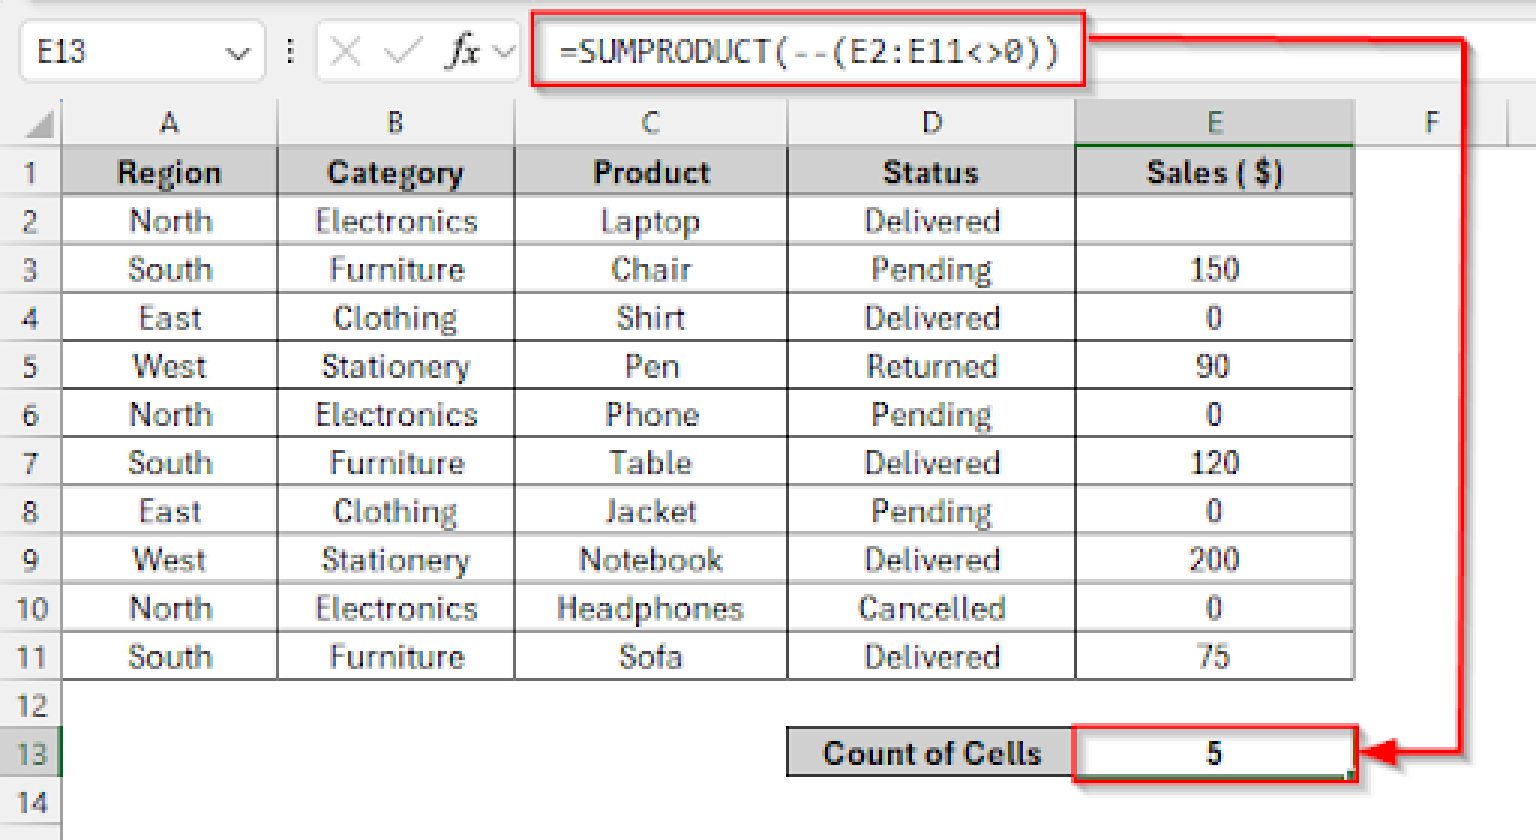Click the three-dot separator after Name Box
Viewport: 1536px width, 840px height.
[x=289, y=51]
